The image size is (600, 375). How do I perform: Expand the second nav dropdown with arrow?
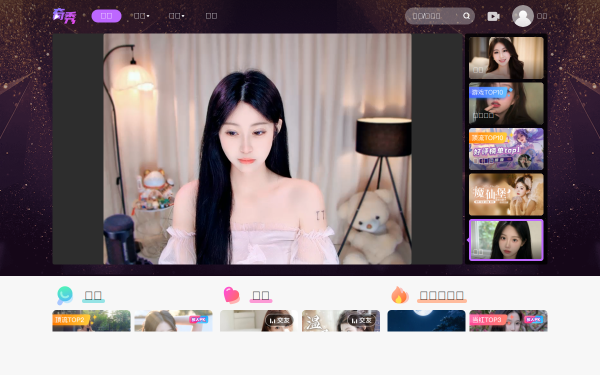click(176, 16)
